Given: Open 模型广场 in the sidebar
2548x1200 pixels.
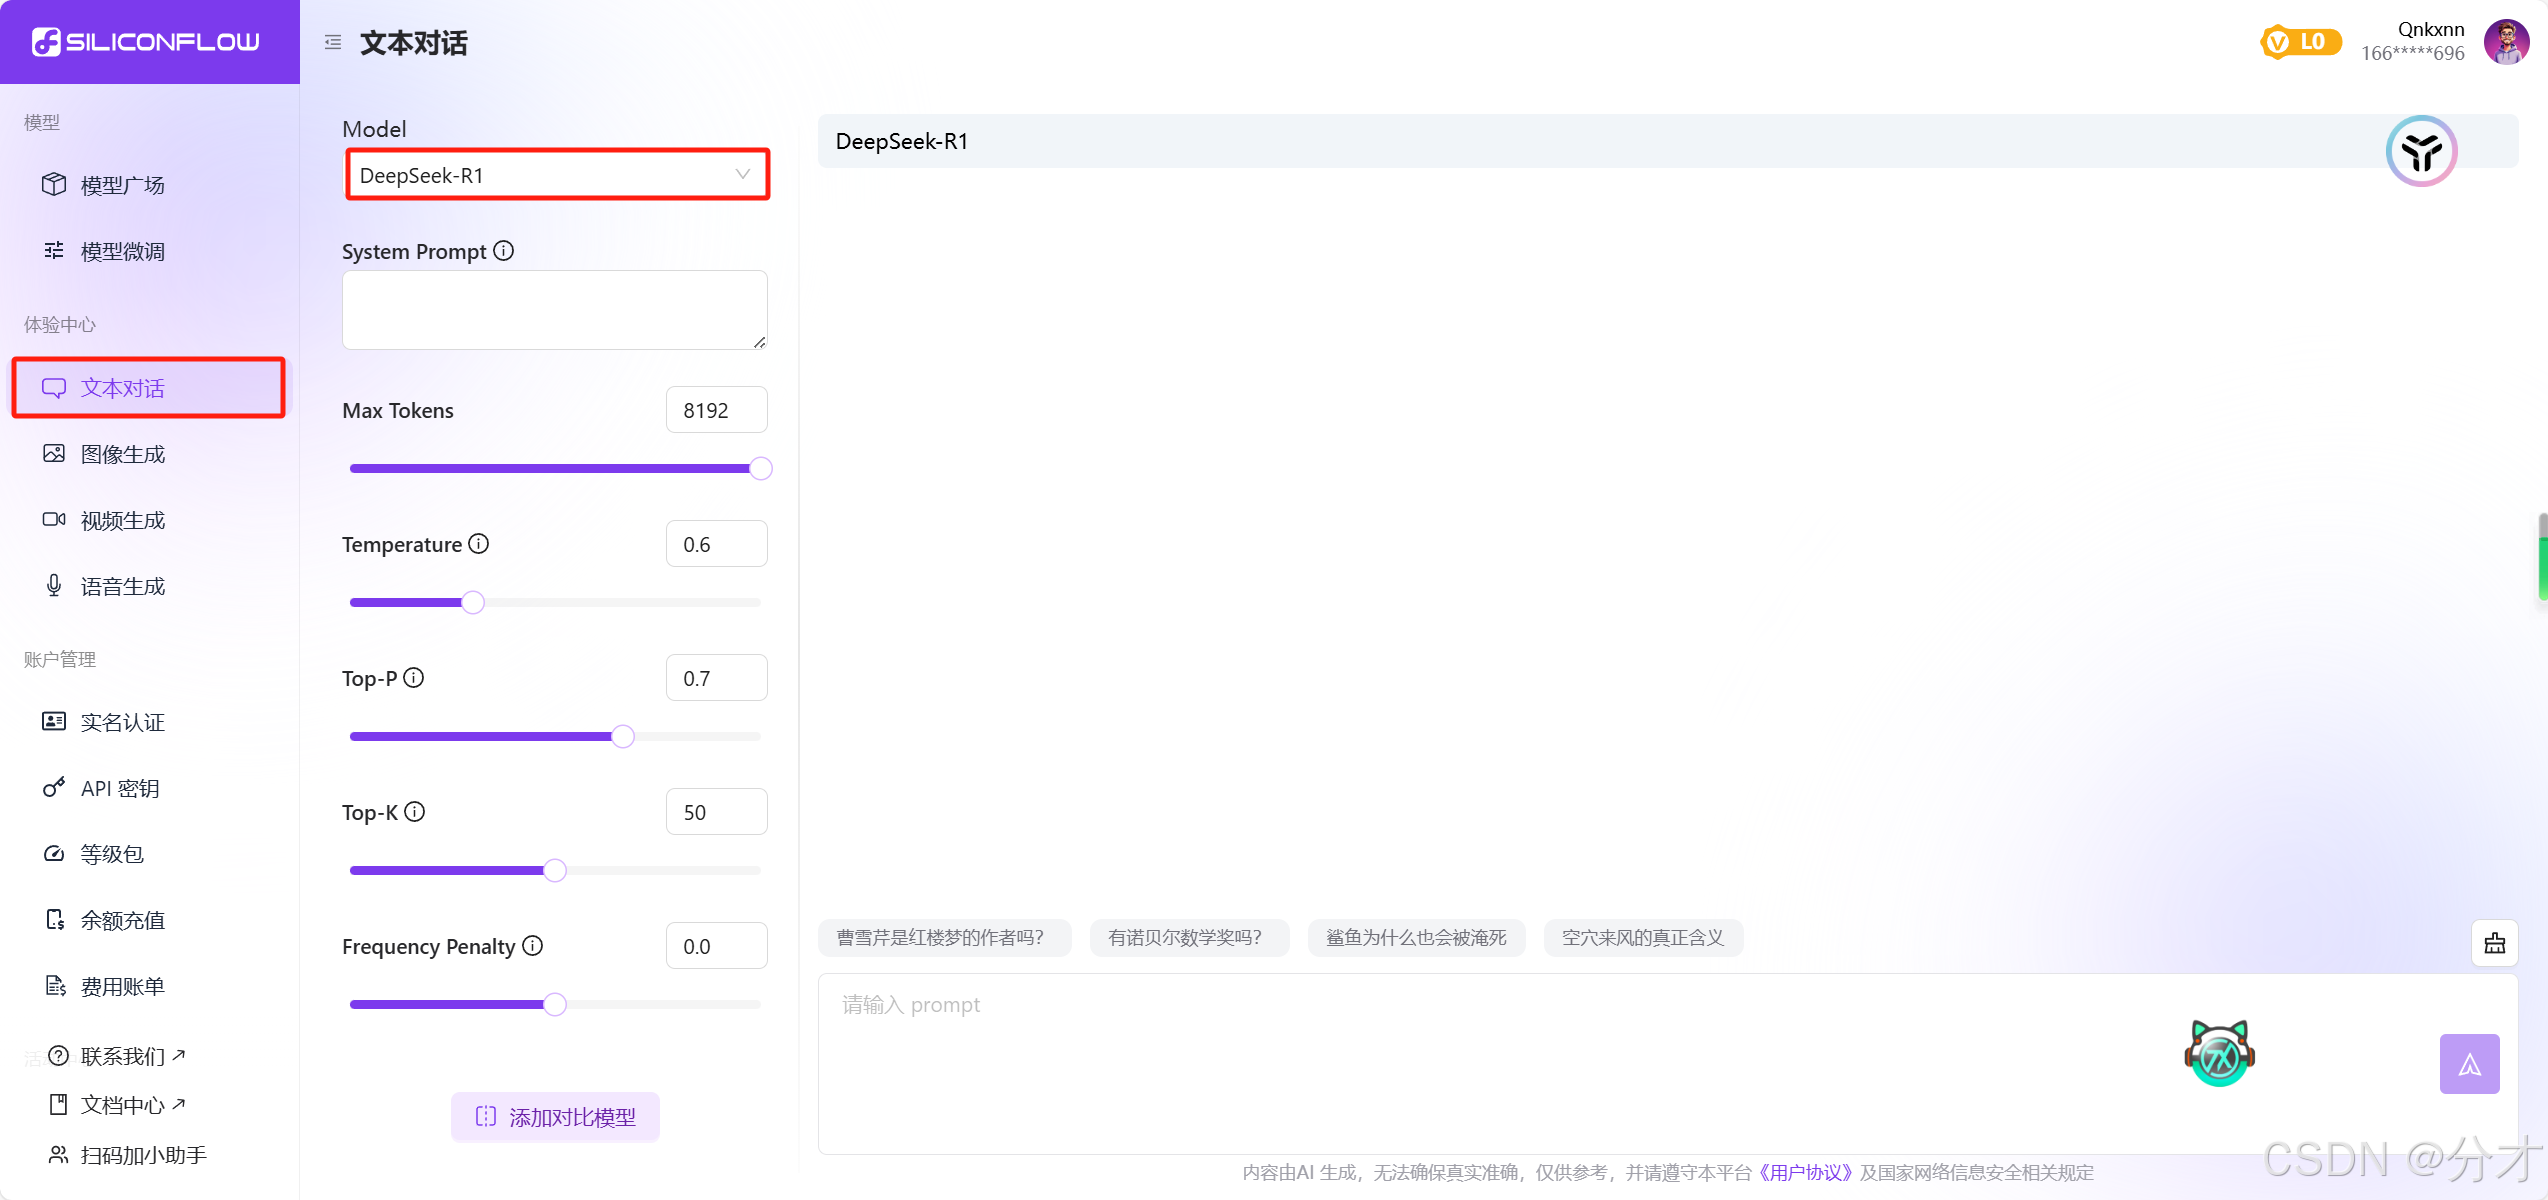Looking at the screenshot, I should [123, 185].
